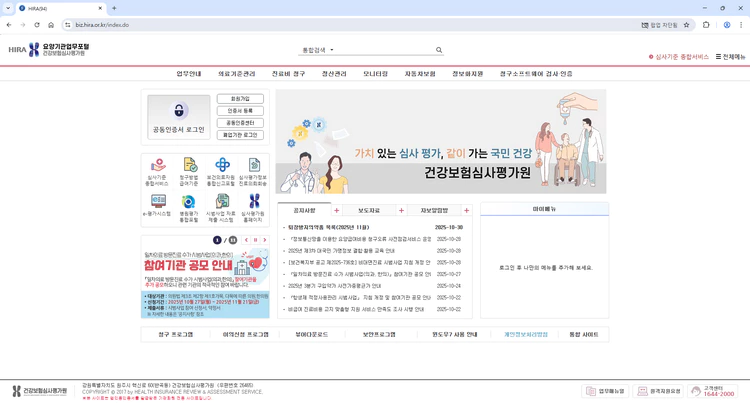This screenshot has height=403, width=750.
Task: Click browser reload button
Action: pyautogui.click(x=37, y=25)
